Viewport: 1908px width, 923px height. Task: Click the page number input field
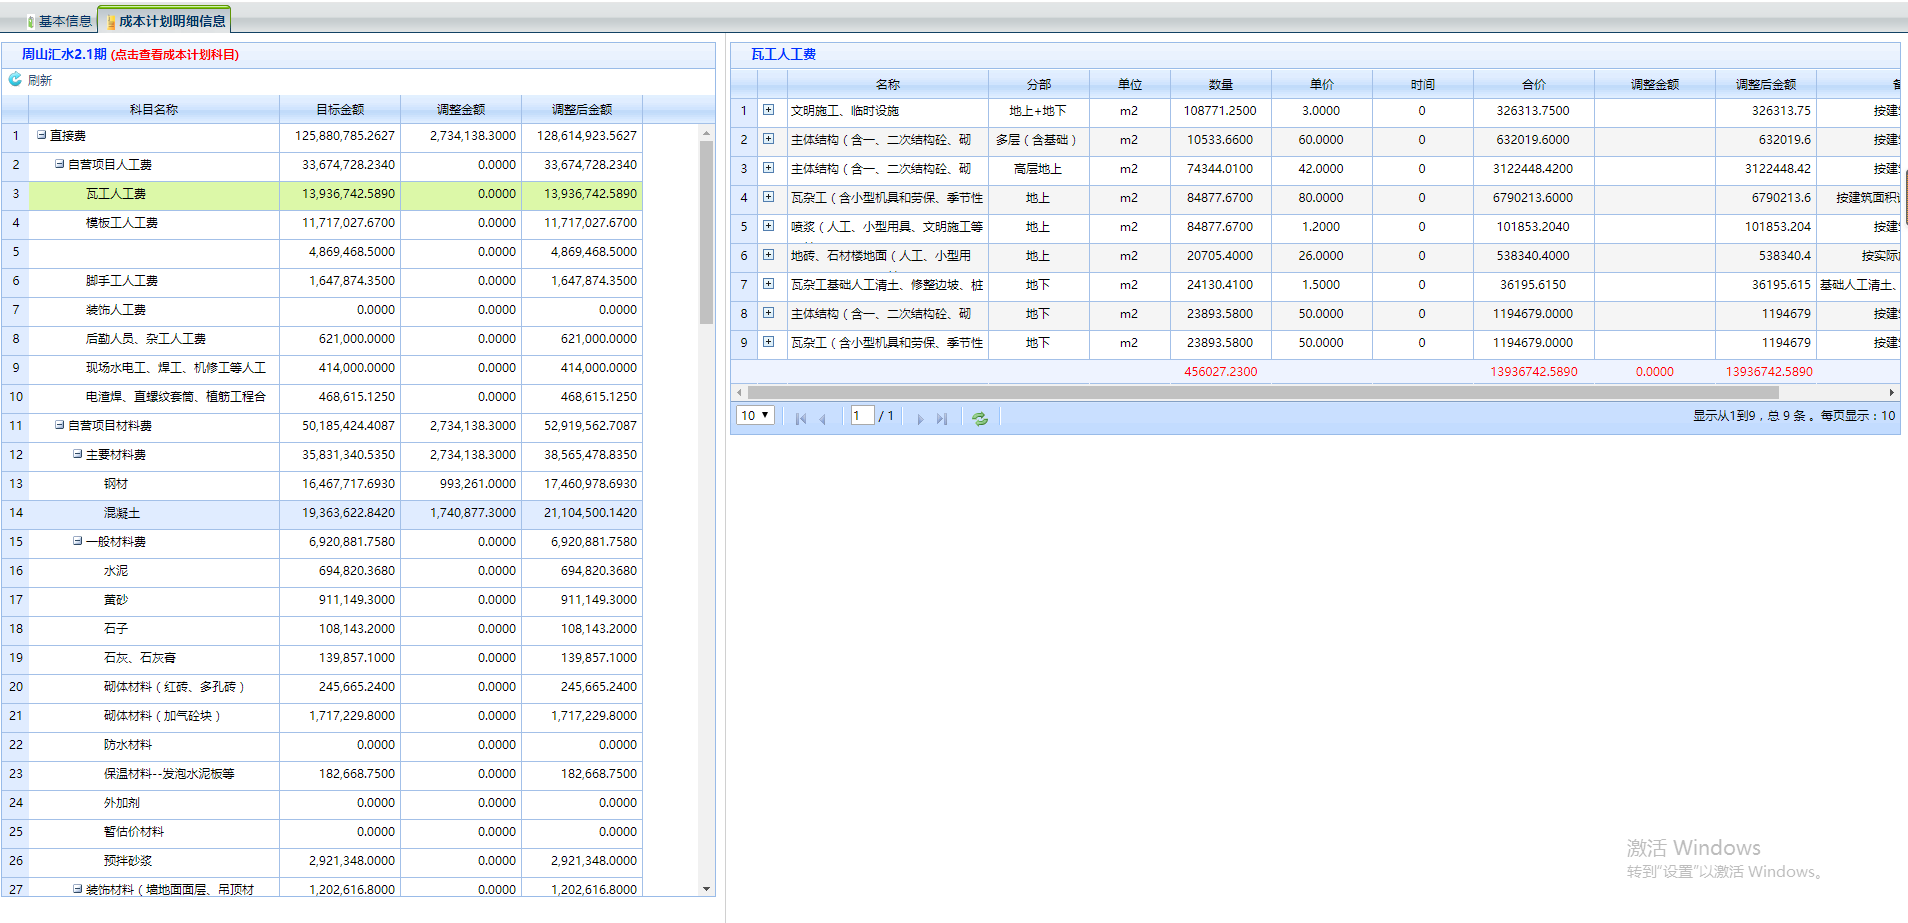pos(863,415)
